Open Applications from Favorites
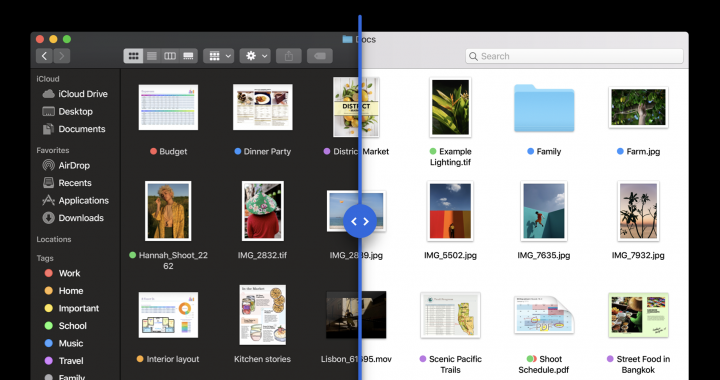720x380 pixels. 76,200
